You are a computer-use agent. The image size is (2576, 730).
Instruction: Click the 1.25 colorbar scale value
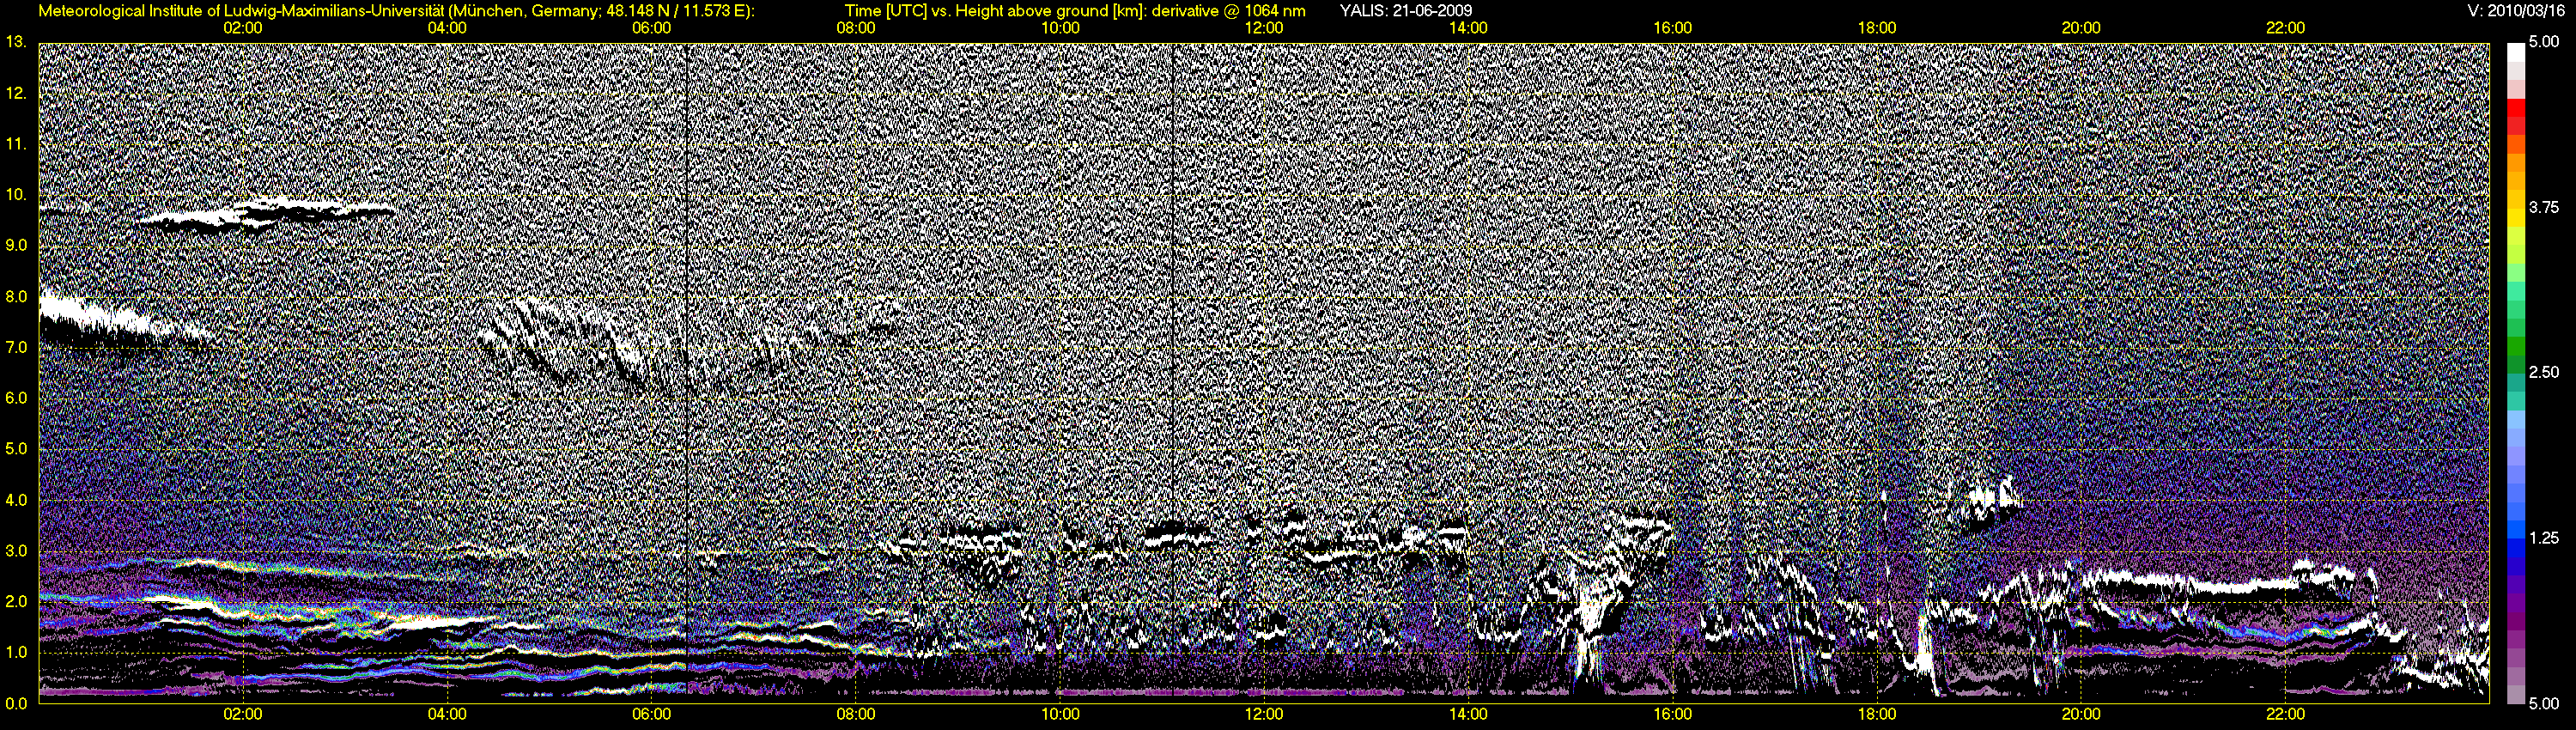pos(2543,538)
